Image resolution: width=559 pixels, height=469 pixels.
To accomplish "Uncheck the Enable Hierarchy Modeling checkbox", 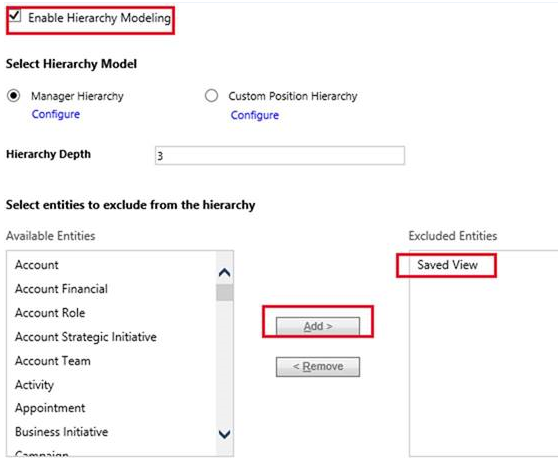I will tap(15, 16).
